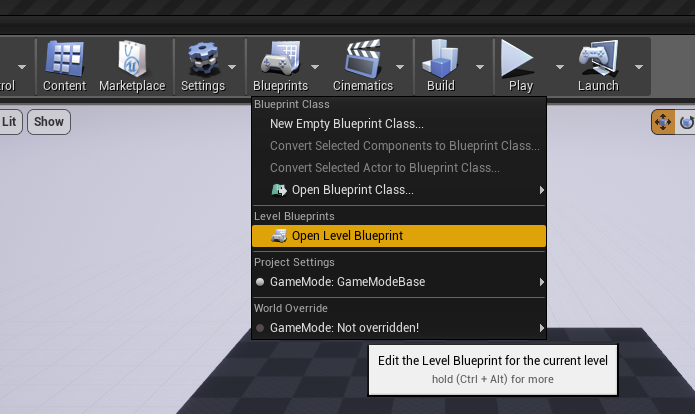
Task: Click the Settings gear toolbar icon
Action: click(x=204, y=58)
